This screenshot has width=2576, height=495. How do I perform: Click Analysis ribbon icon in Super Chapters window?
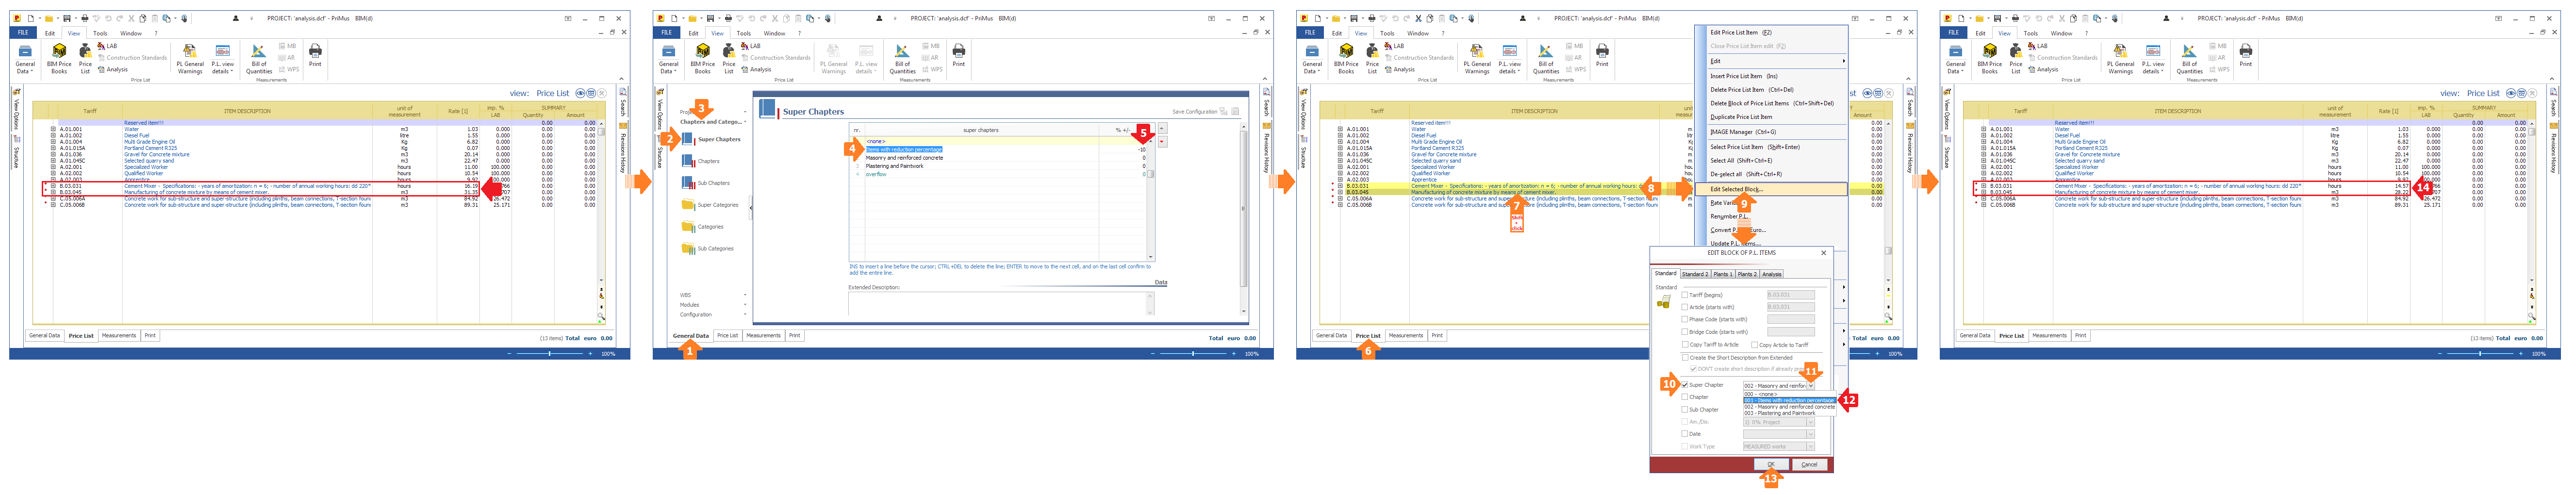click(756, 70)
